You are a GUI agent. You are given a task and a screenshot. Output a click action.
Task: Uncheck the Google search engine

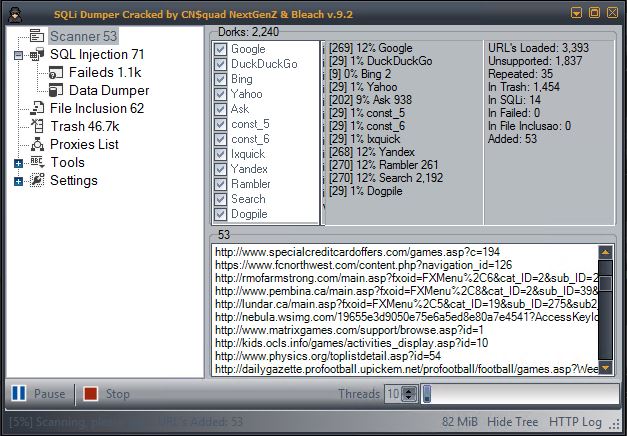coord(220,49)
